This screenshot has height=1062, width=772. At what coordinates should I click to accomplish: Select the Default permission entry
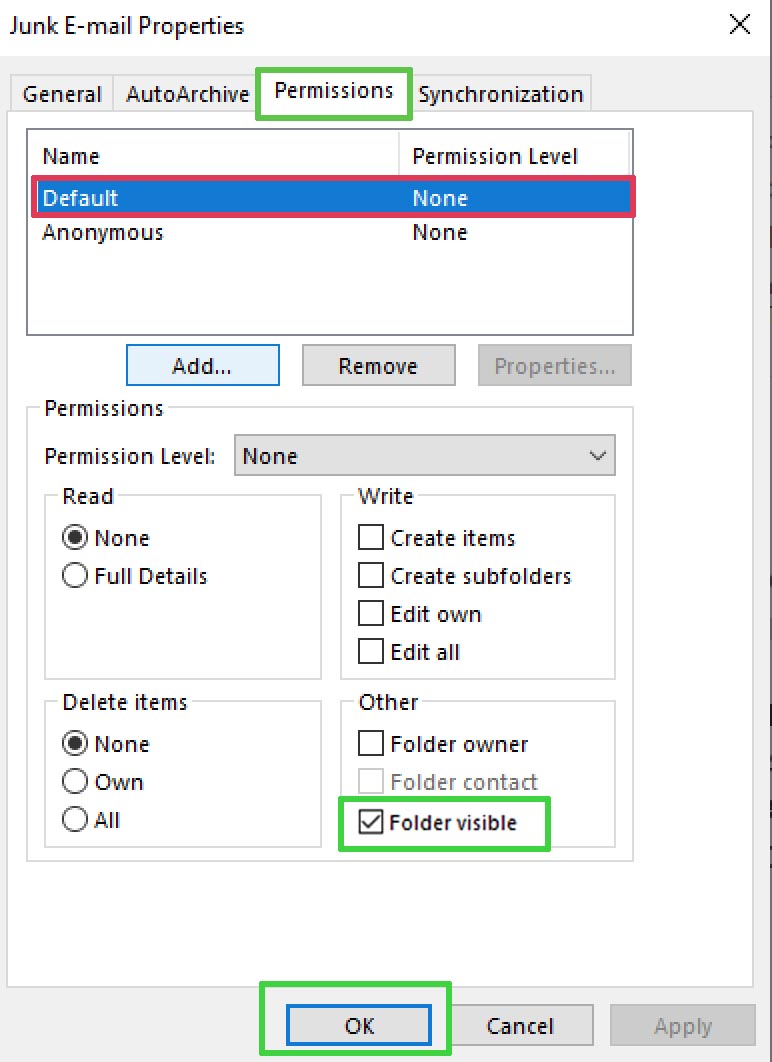click(81, 198)
